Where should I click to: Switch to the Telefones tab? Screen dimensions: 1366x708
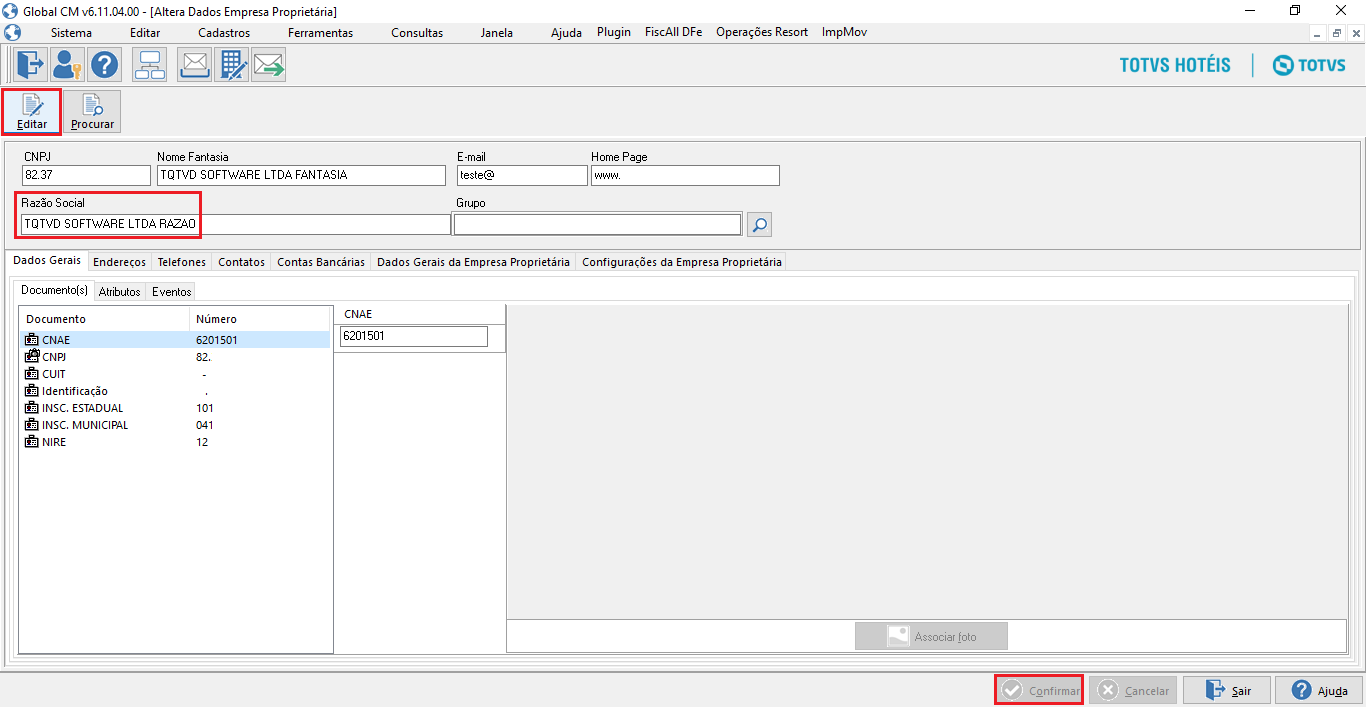[x=182, y=262]
